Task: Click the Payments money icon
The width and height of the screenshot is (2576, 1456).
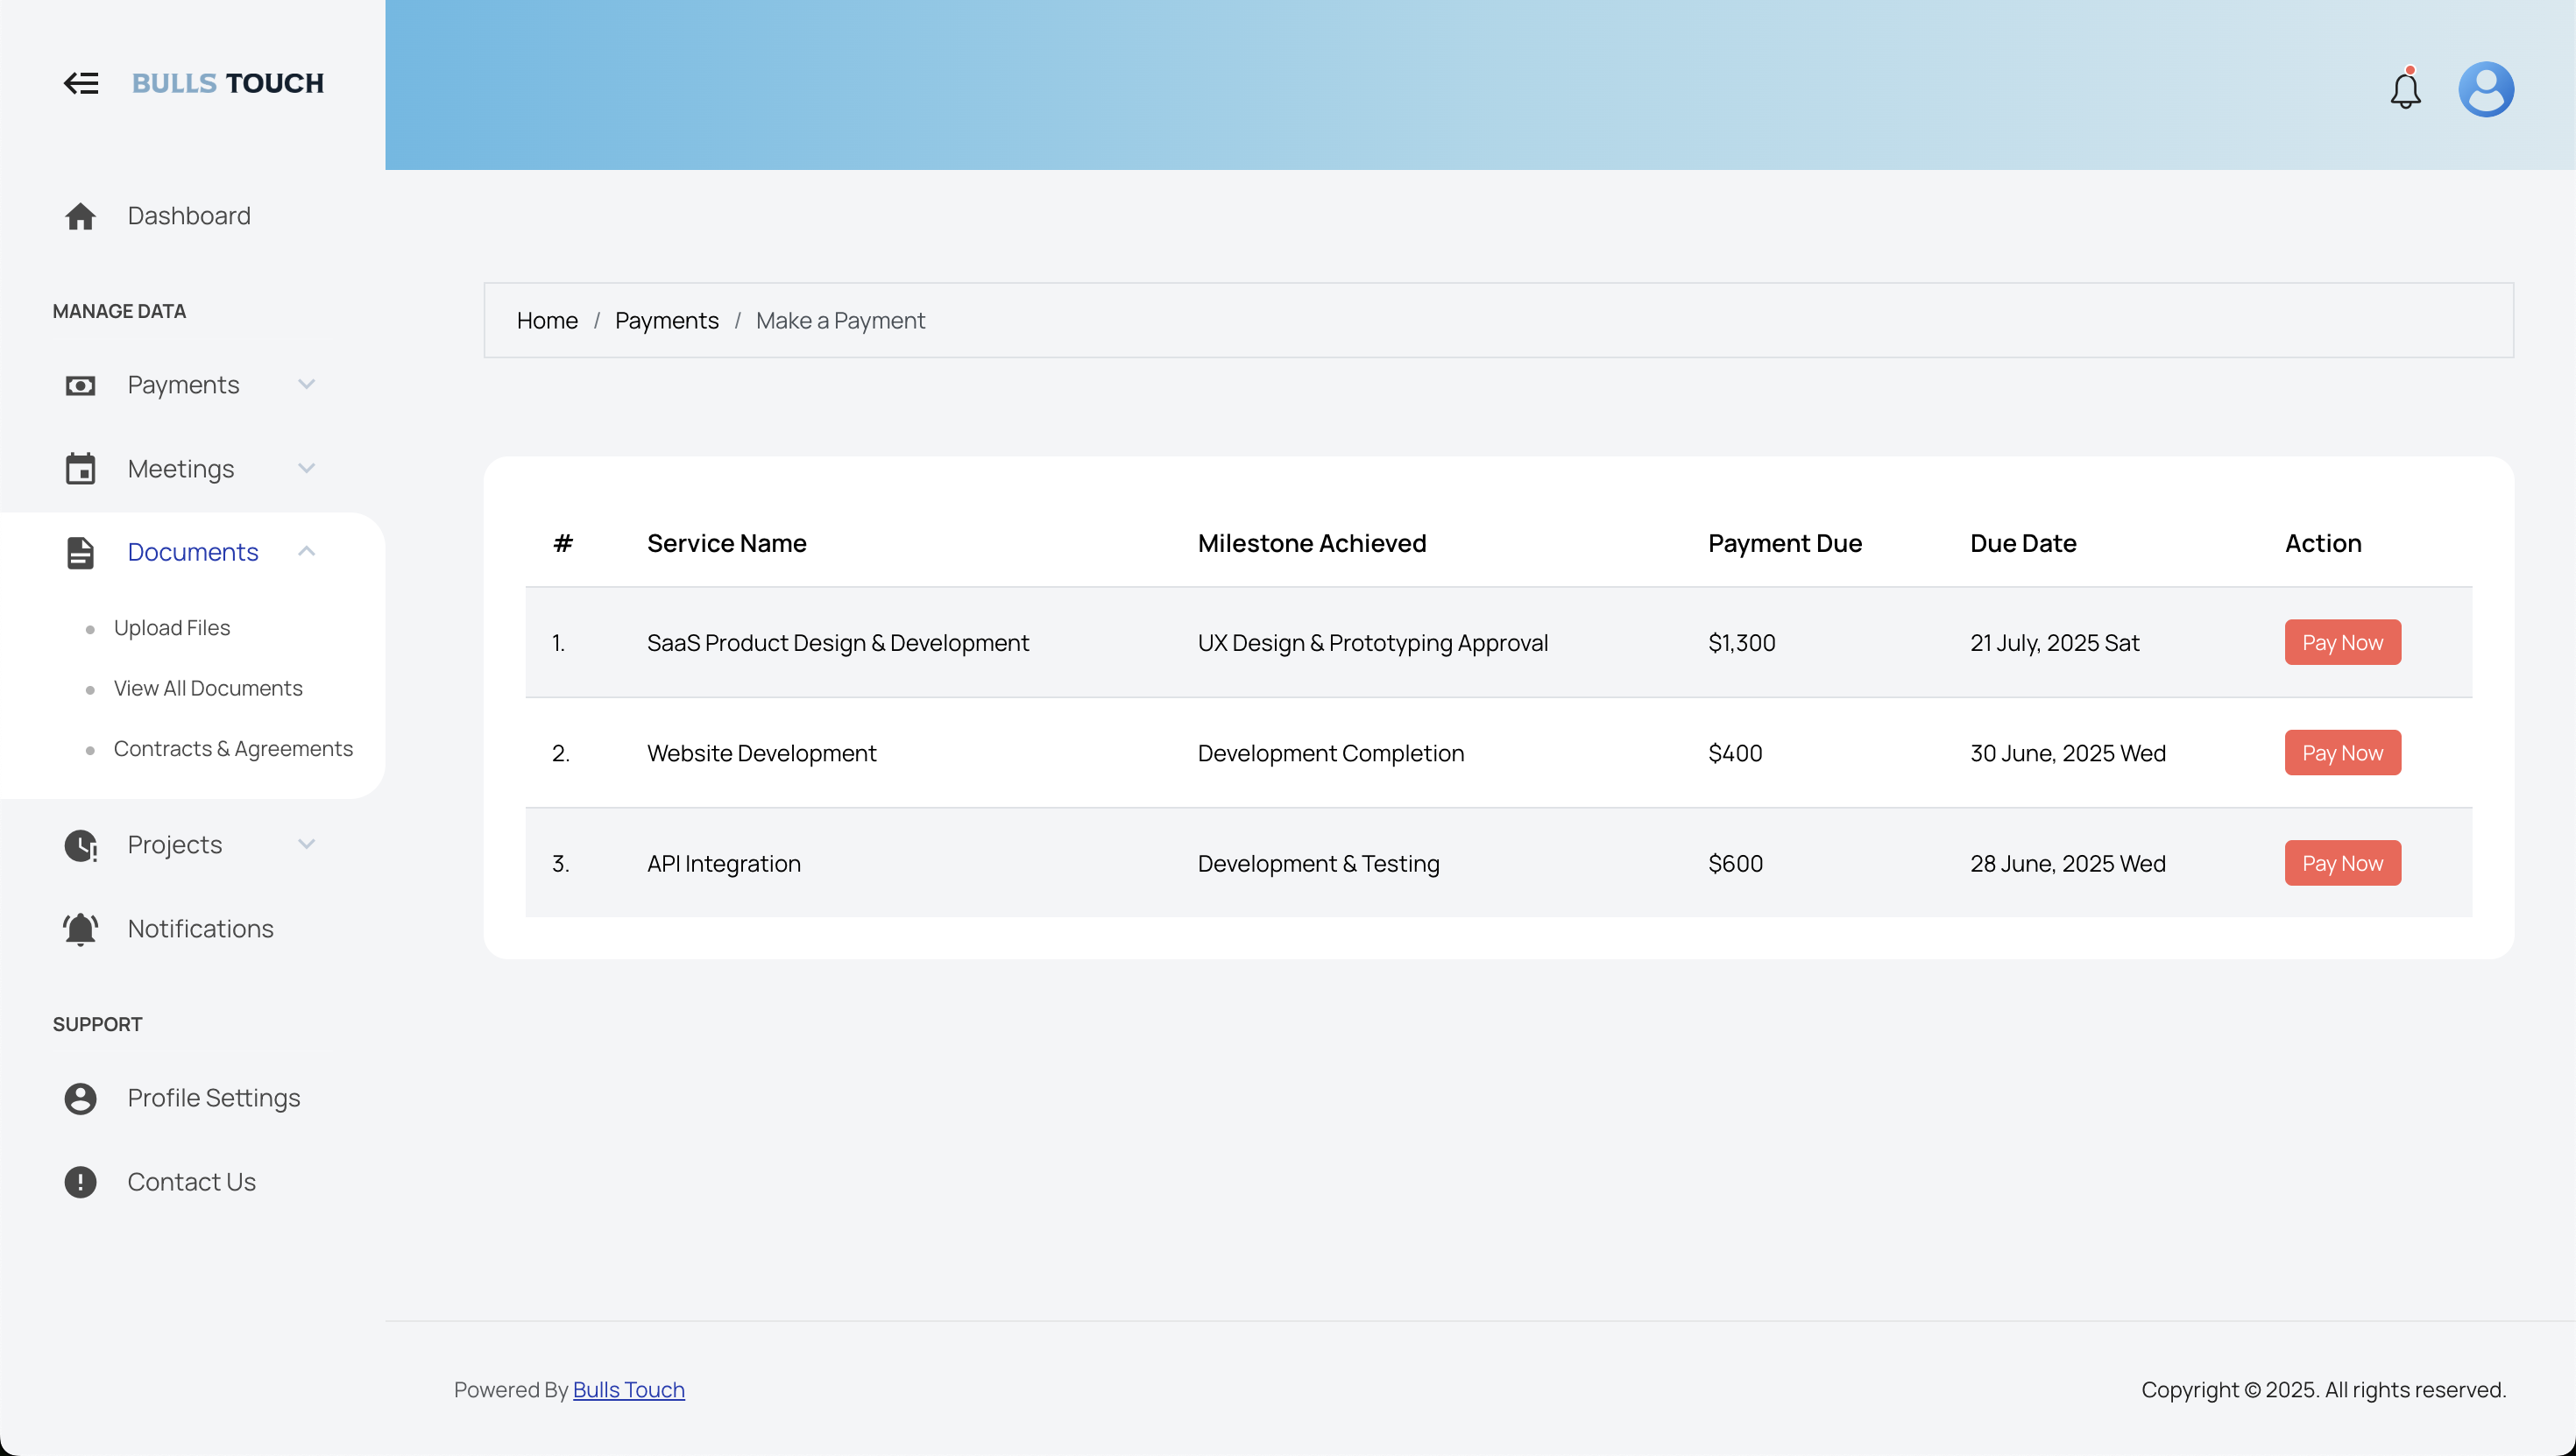Action: [x=80, y=386]
